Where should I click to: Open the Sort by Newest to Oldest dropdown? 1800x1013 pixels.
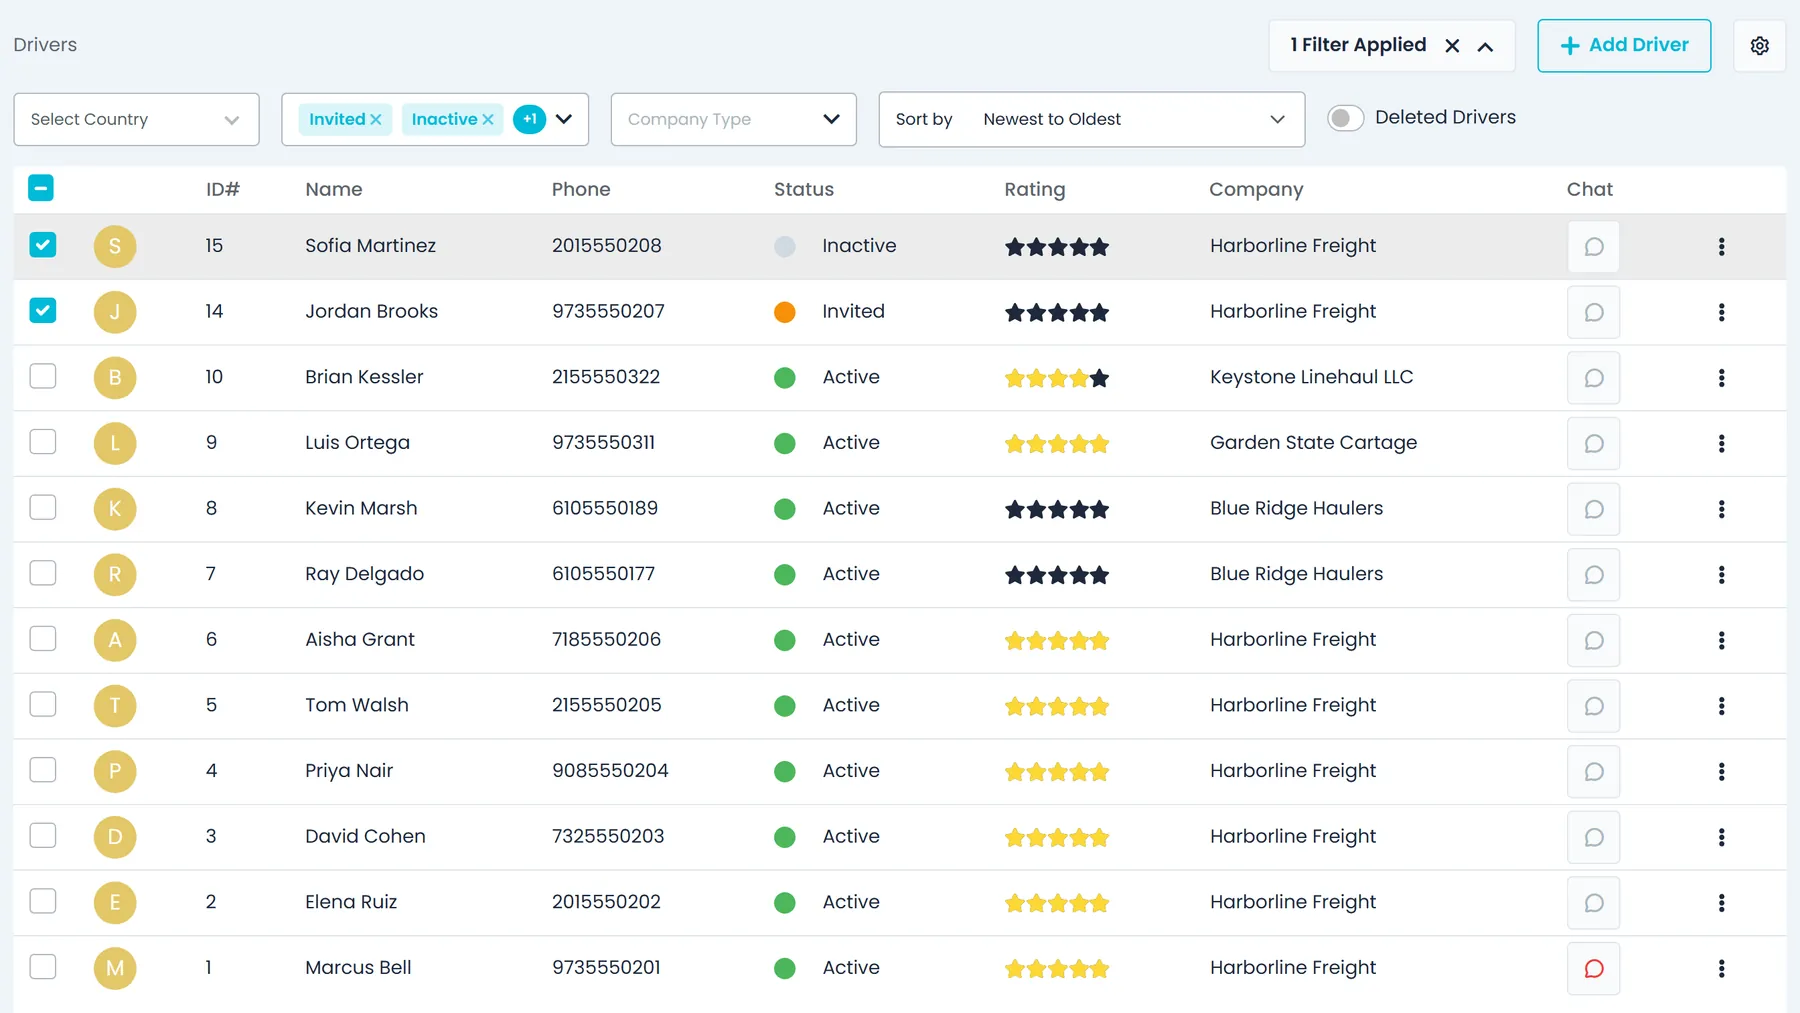coord(1091,119)
